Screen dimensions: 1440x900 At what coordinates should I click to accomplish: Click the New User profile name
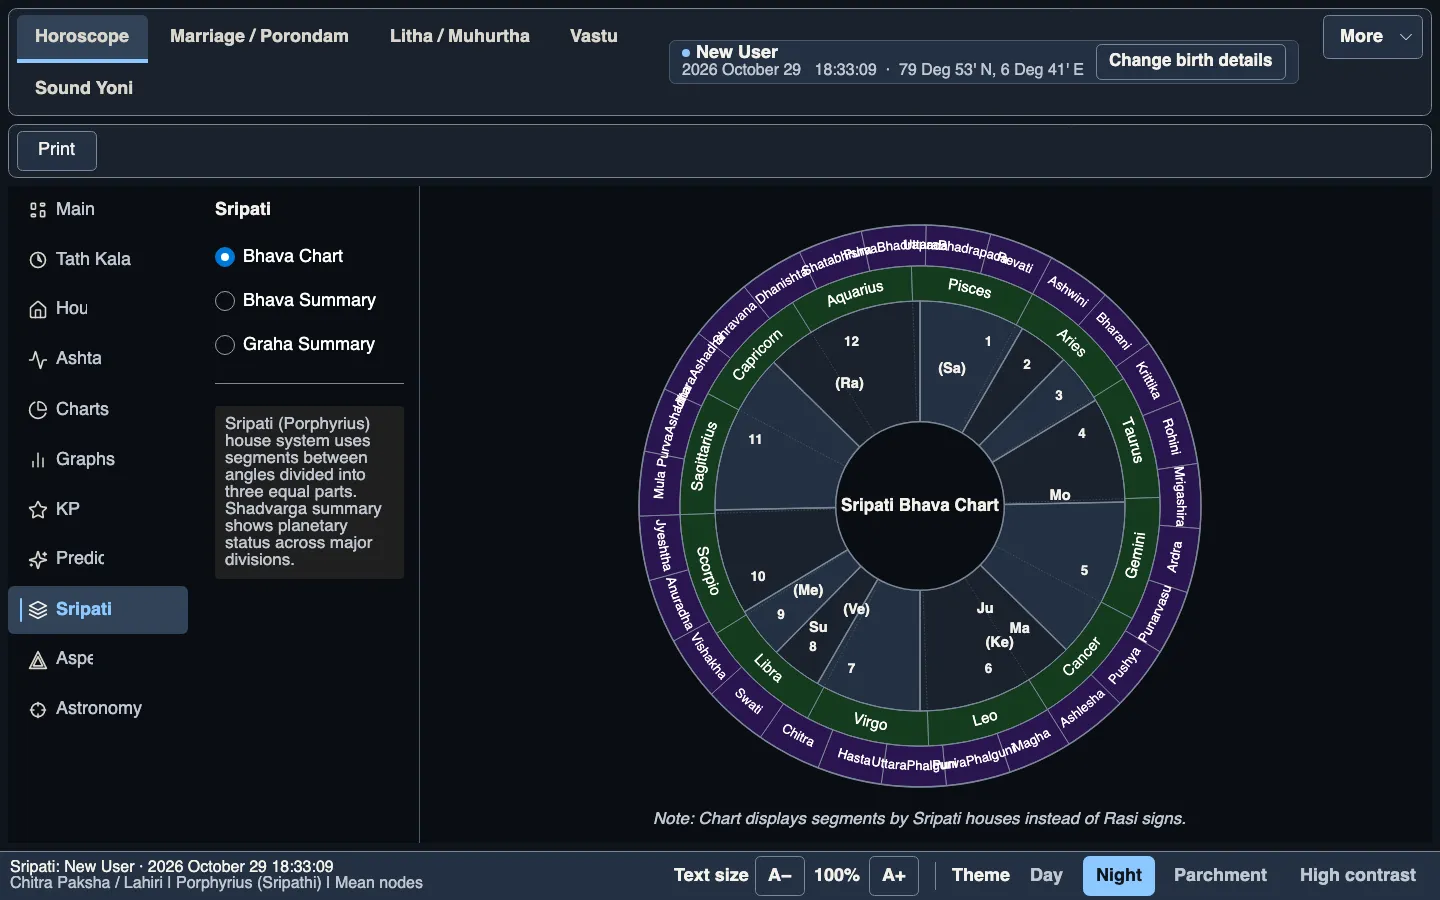click(x=737, y=52)
